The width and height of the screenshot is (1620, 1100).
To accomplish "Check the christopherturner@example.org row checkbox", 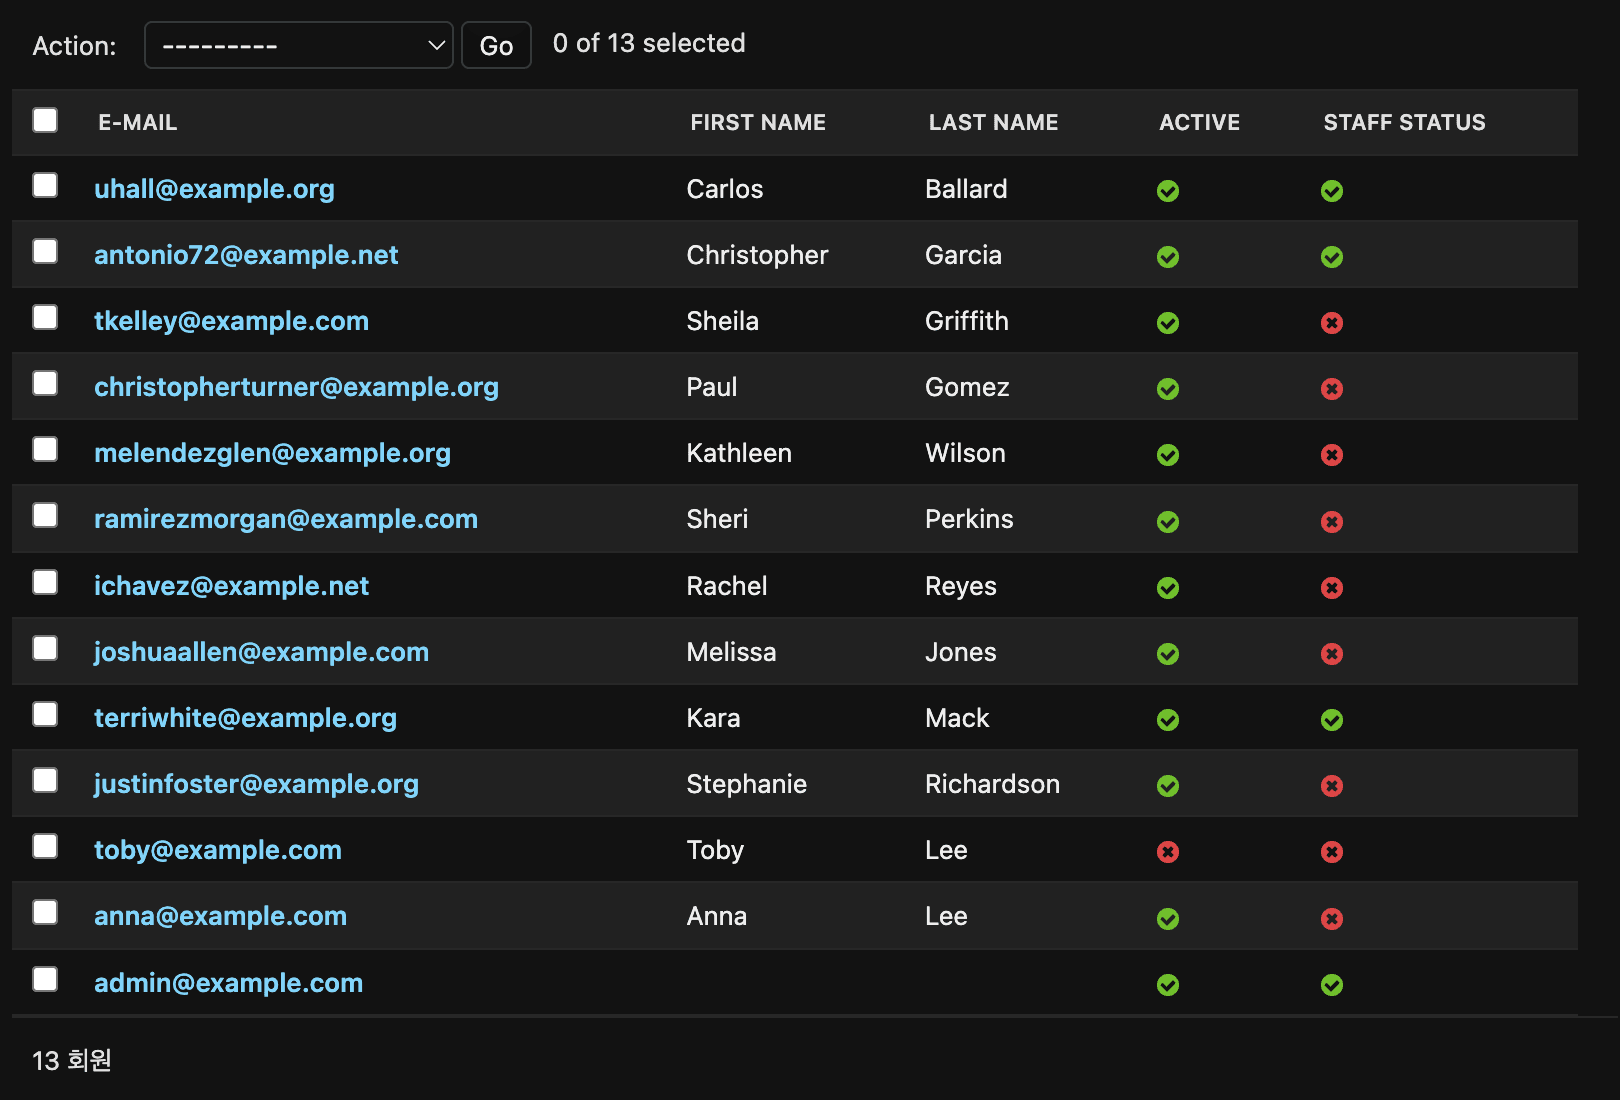I will [x=45, y=383].
